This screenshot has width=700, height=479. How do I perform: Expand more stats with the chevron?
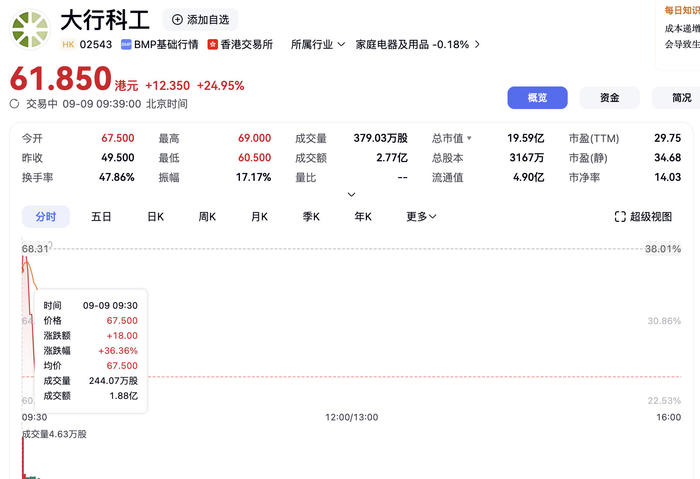(351, 194)
